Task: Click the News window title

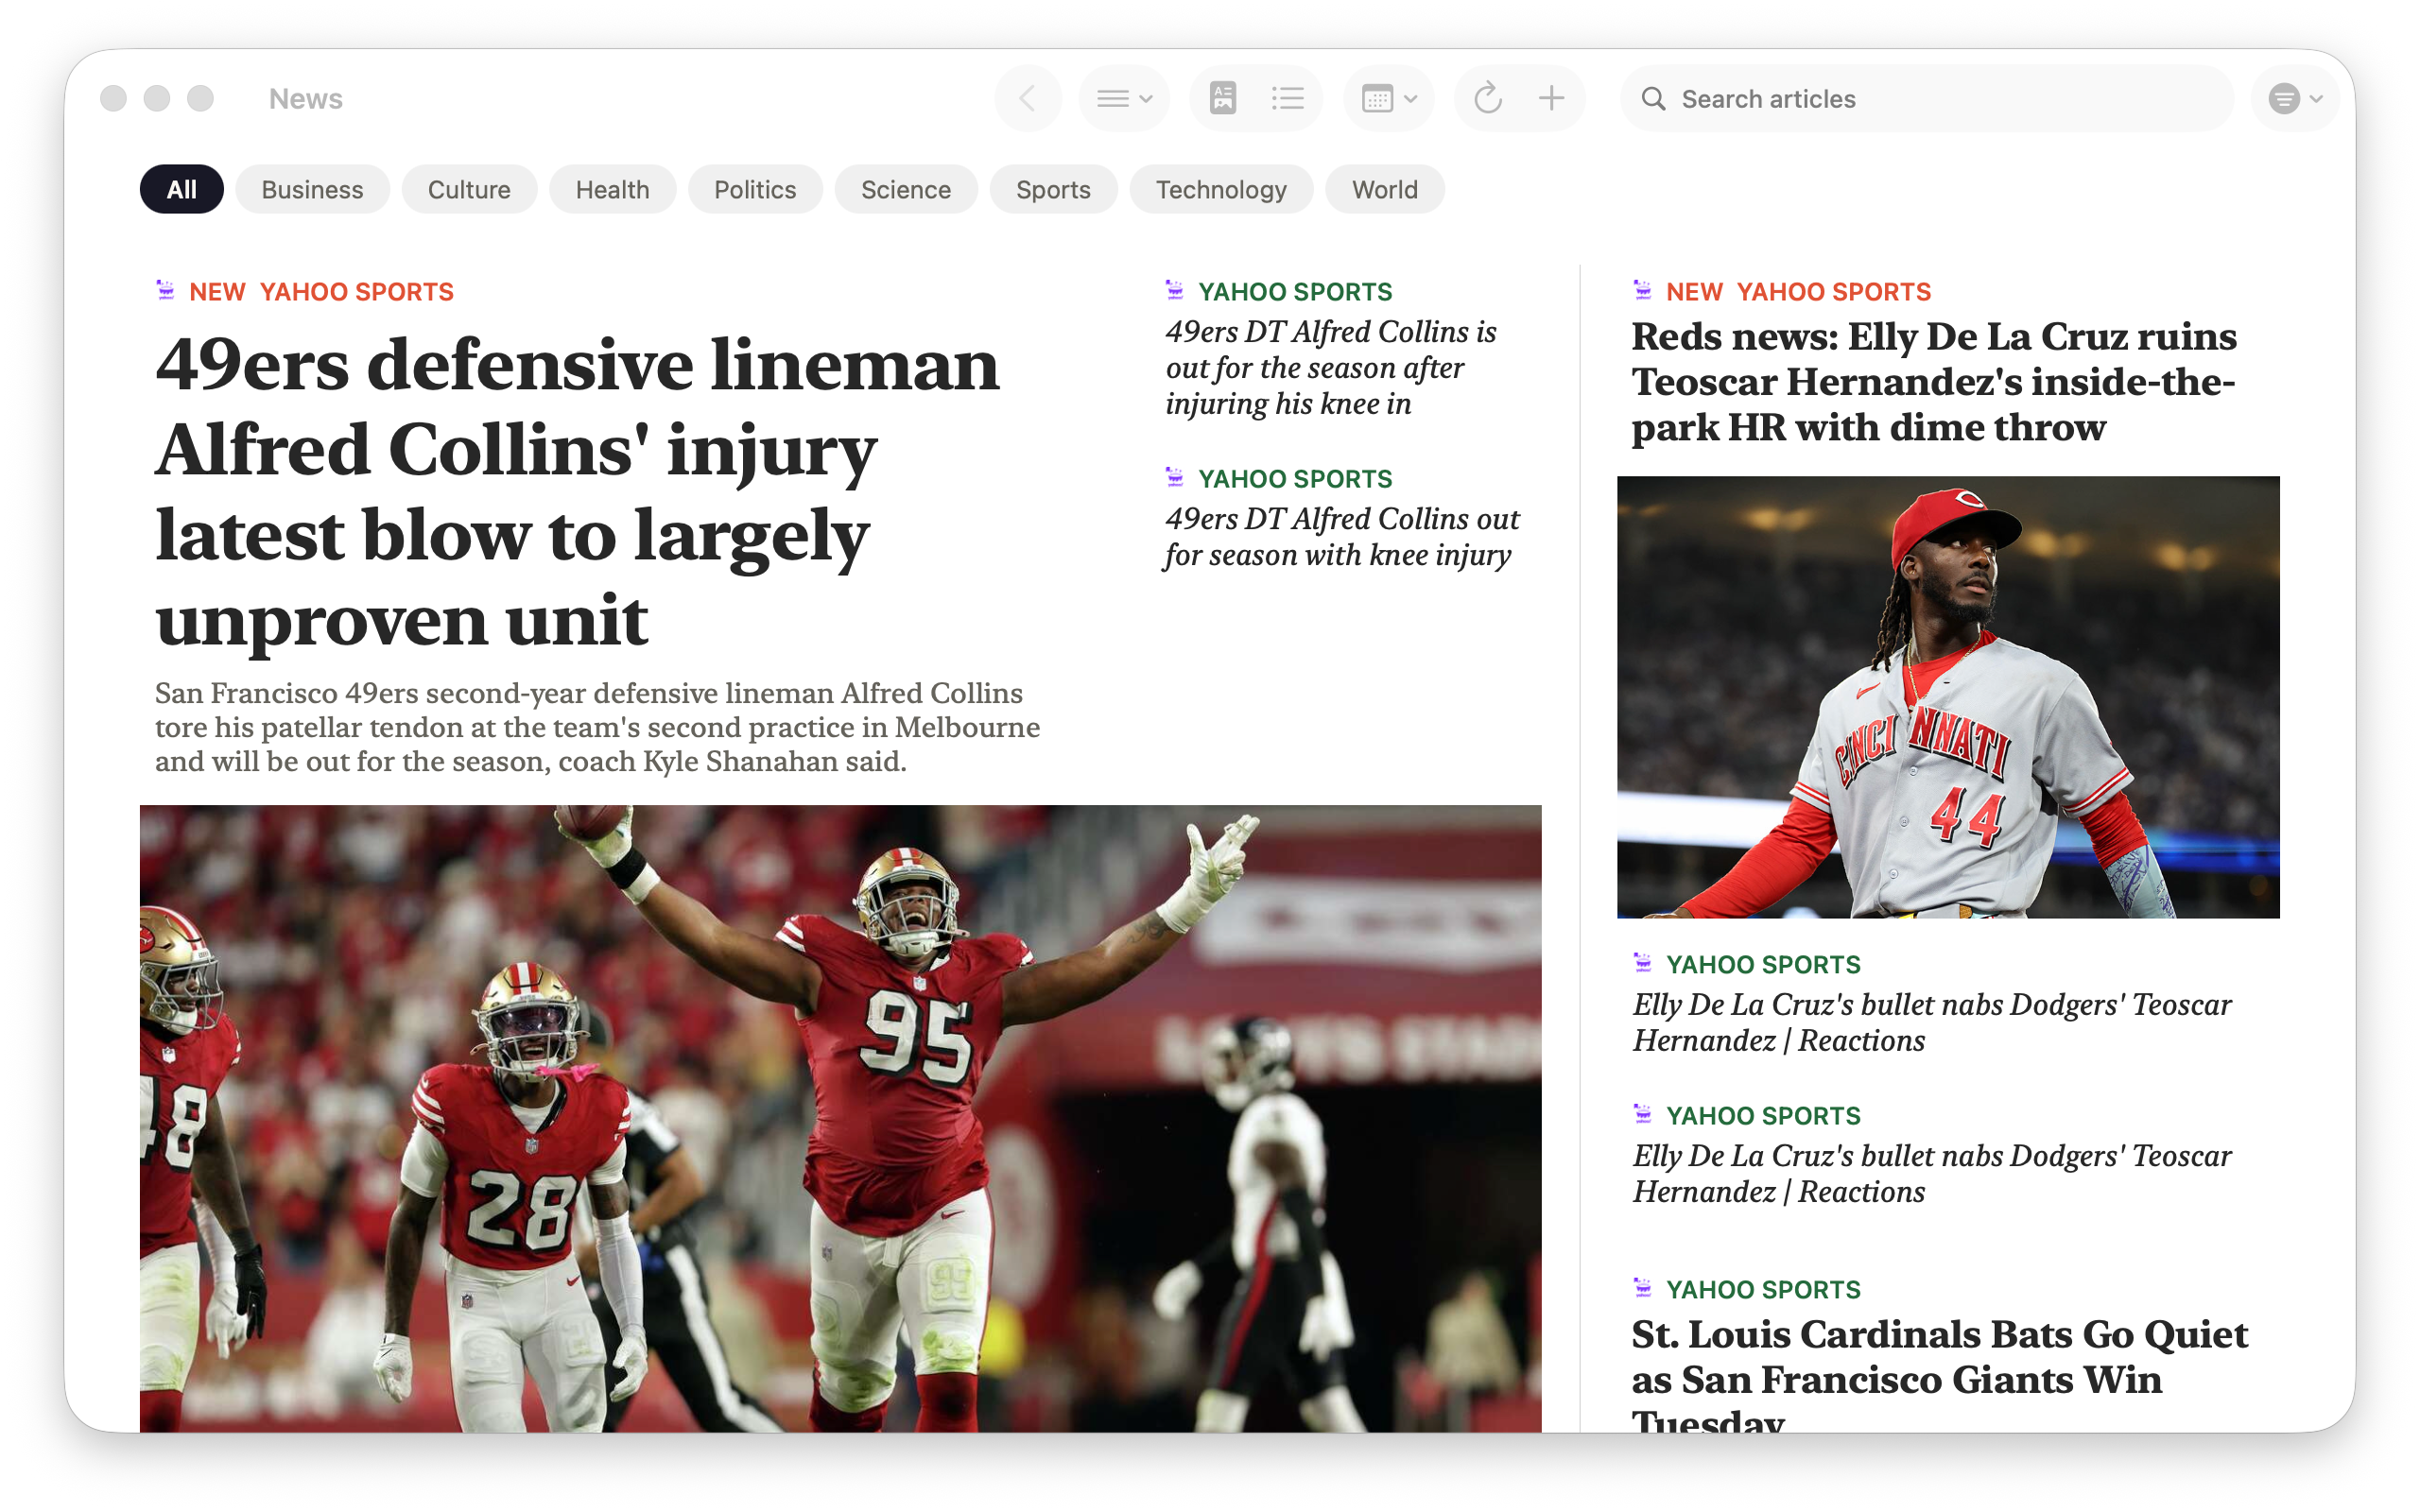Action: 306,98
